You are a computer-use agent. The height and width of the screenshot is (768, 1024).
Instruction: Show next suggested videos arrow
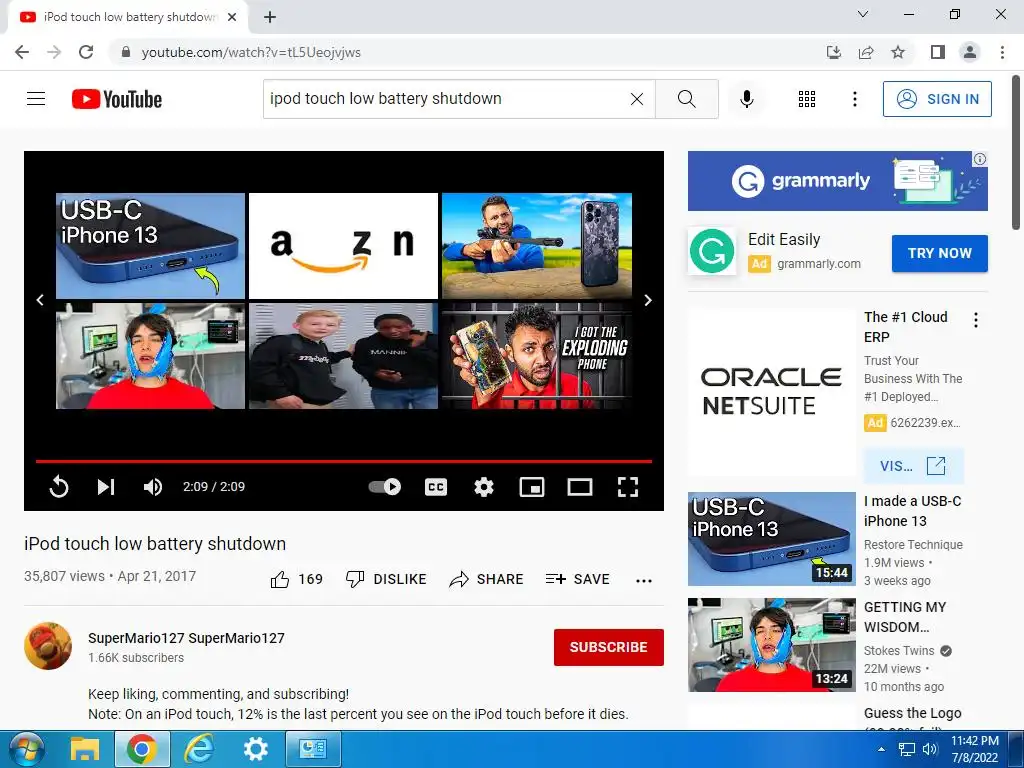pos(648,300)
